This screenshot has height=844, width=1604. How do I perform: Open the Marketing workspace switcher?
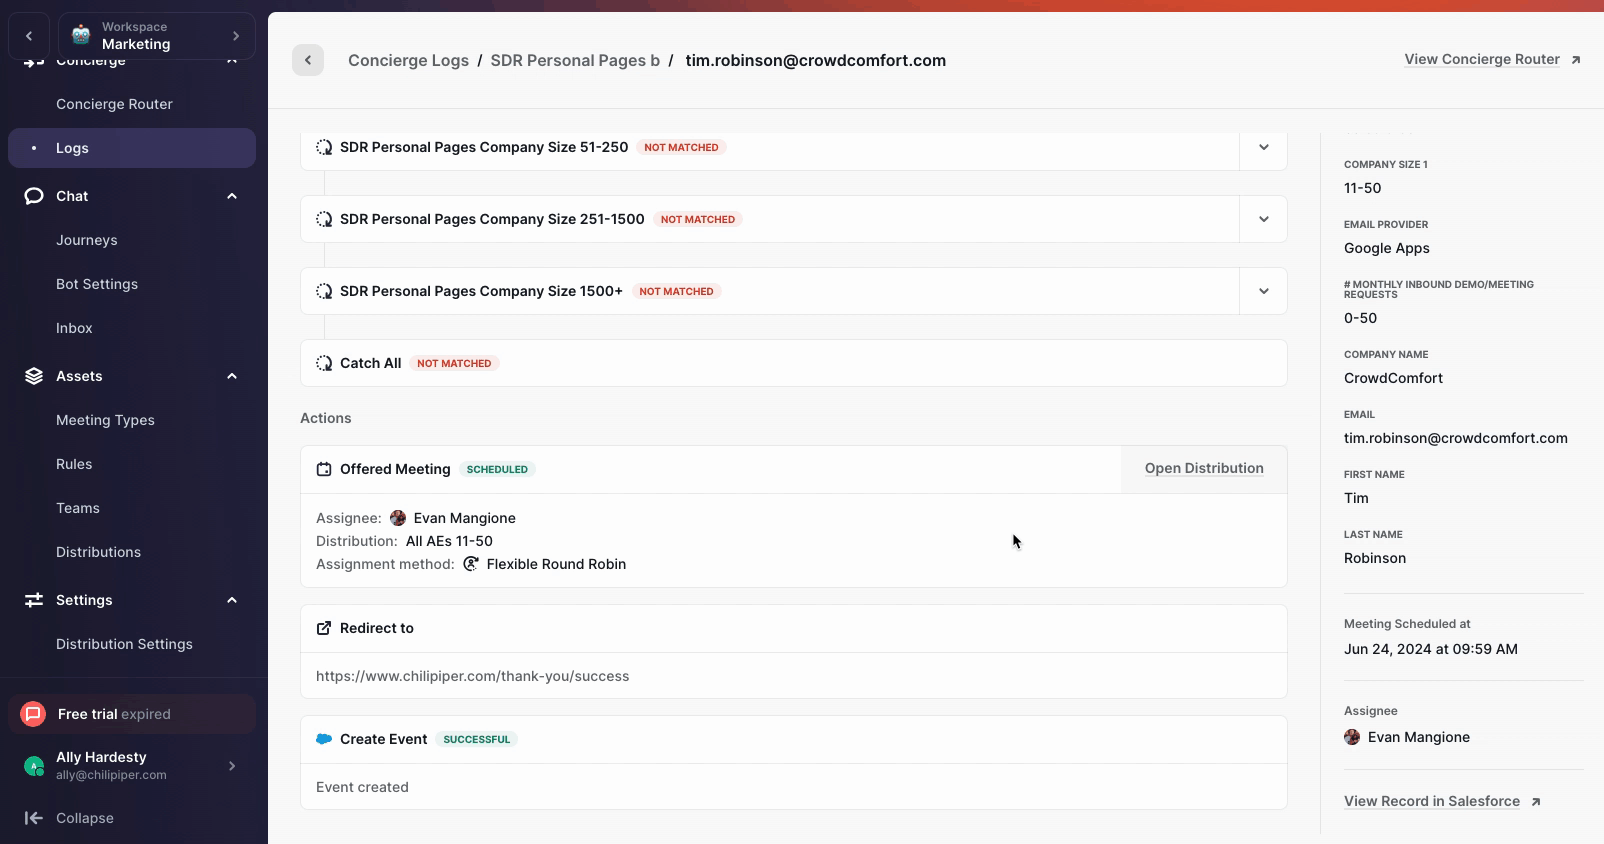(x=157, y=36)
